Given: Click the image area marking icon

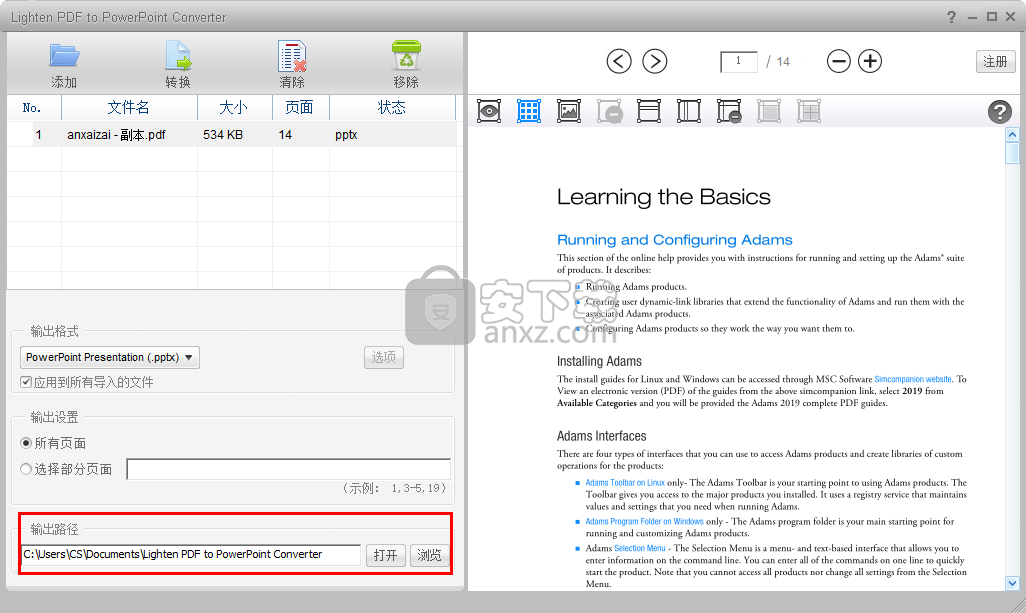Looking at the screenshot, I should pyautogui.click(x=569, y=111).
